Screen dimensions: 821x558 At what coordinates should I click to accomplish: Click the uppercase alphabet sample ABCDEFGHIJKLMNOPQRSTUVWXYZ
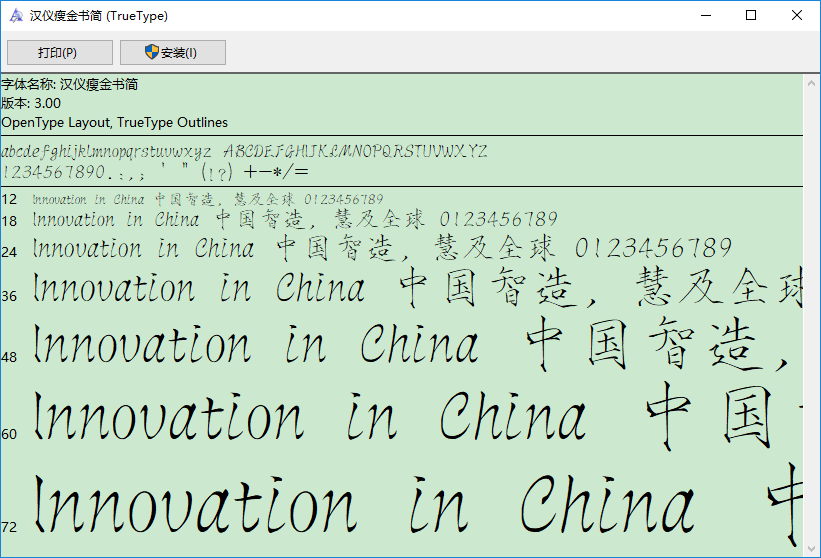(x=356, y=152)
